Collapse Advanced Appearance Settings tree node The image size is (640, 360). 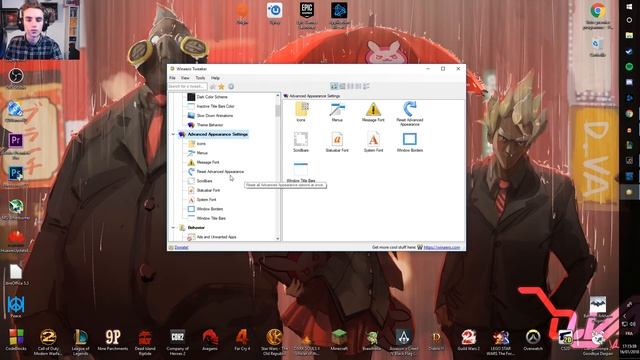173,134
